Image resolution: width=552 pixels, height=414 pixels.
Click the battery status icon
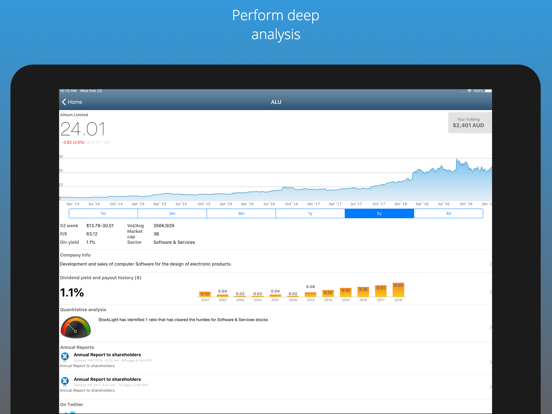tap(488, 91)
